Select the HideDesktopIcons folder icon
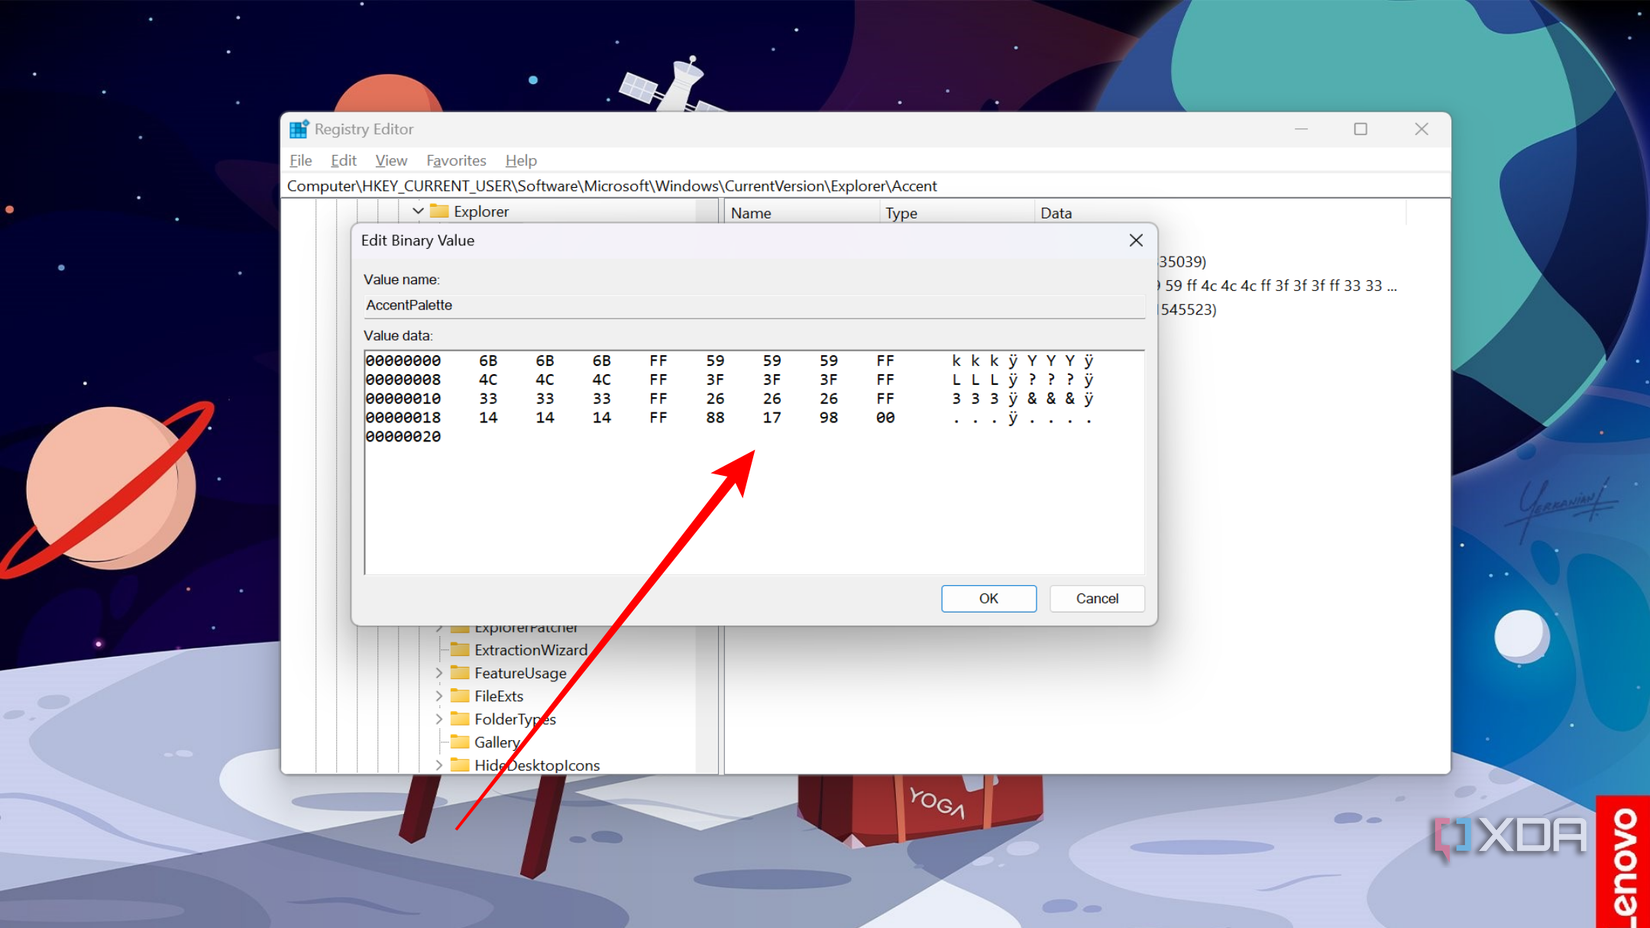The width and height of the screenshot is (1650, 928). click(x=460, y=765)
